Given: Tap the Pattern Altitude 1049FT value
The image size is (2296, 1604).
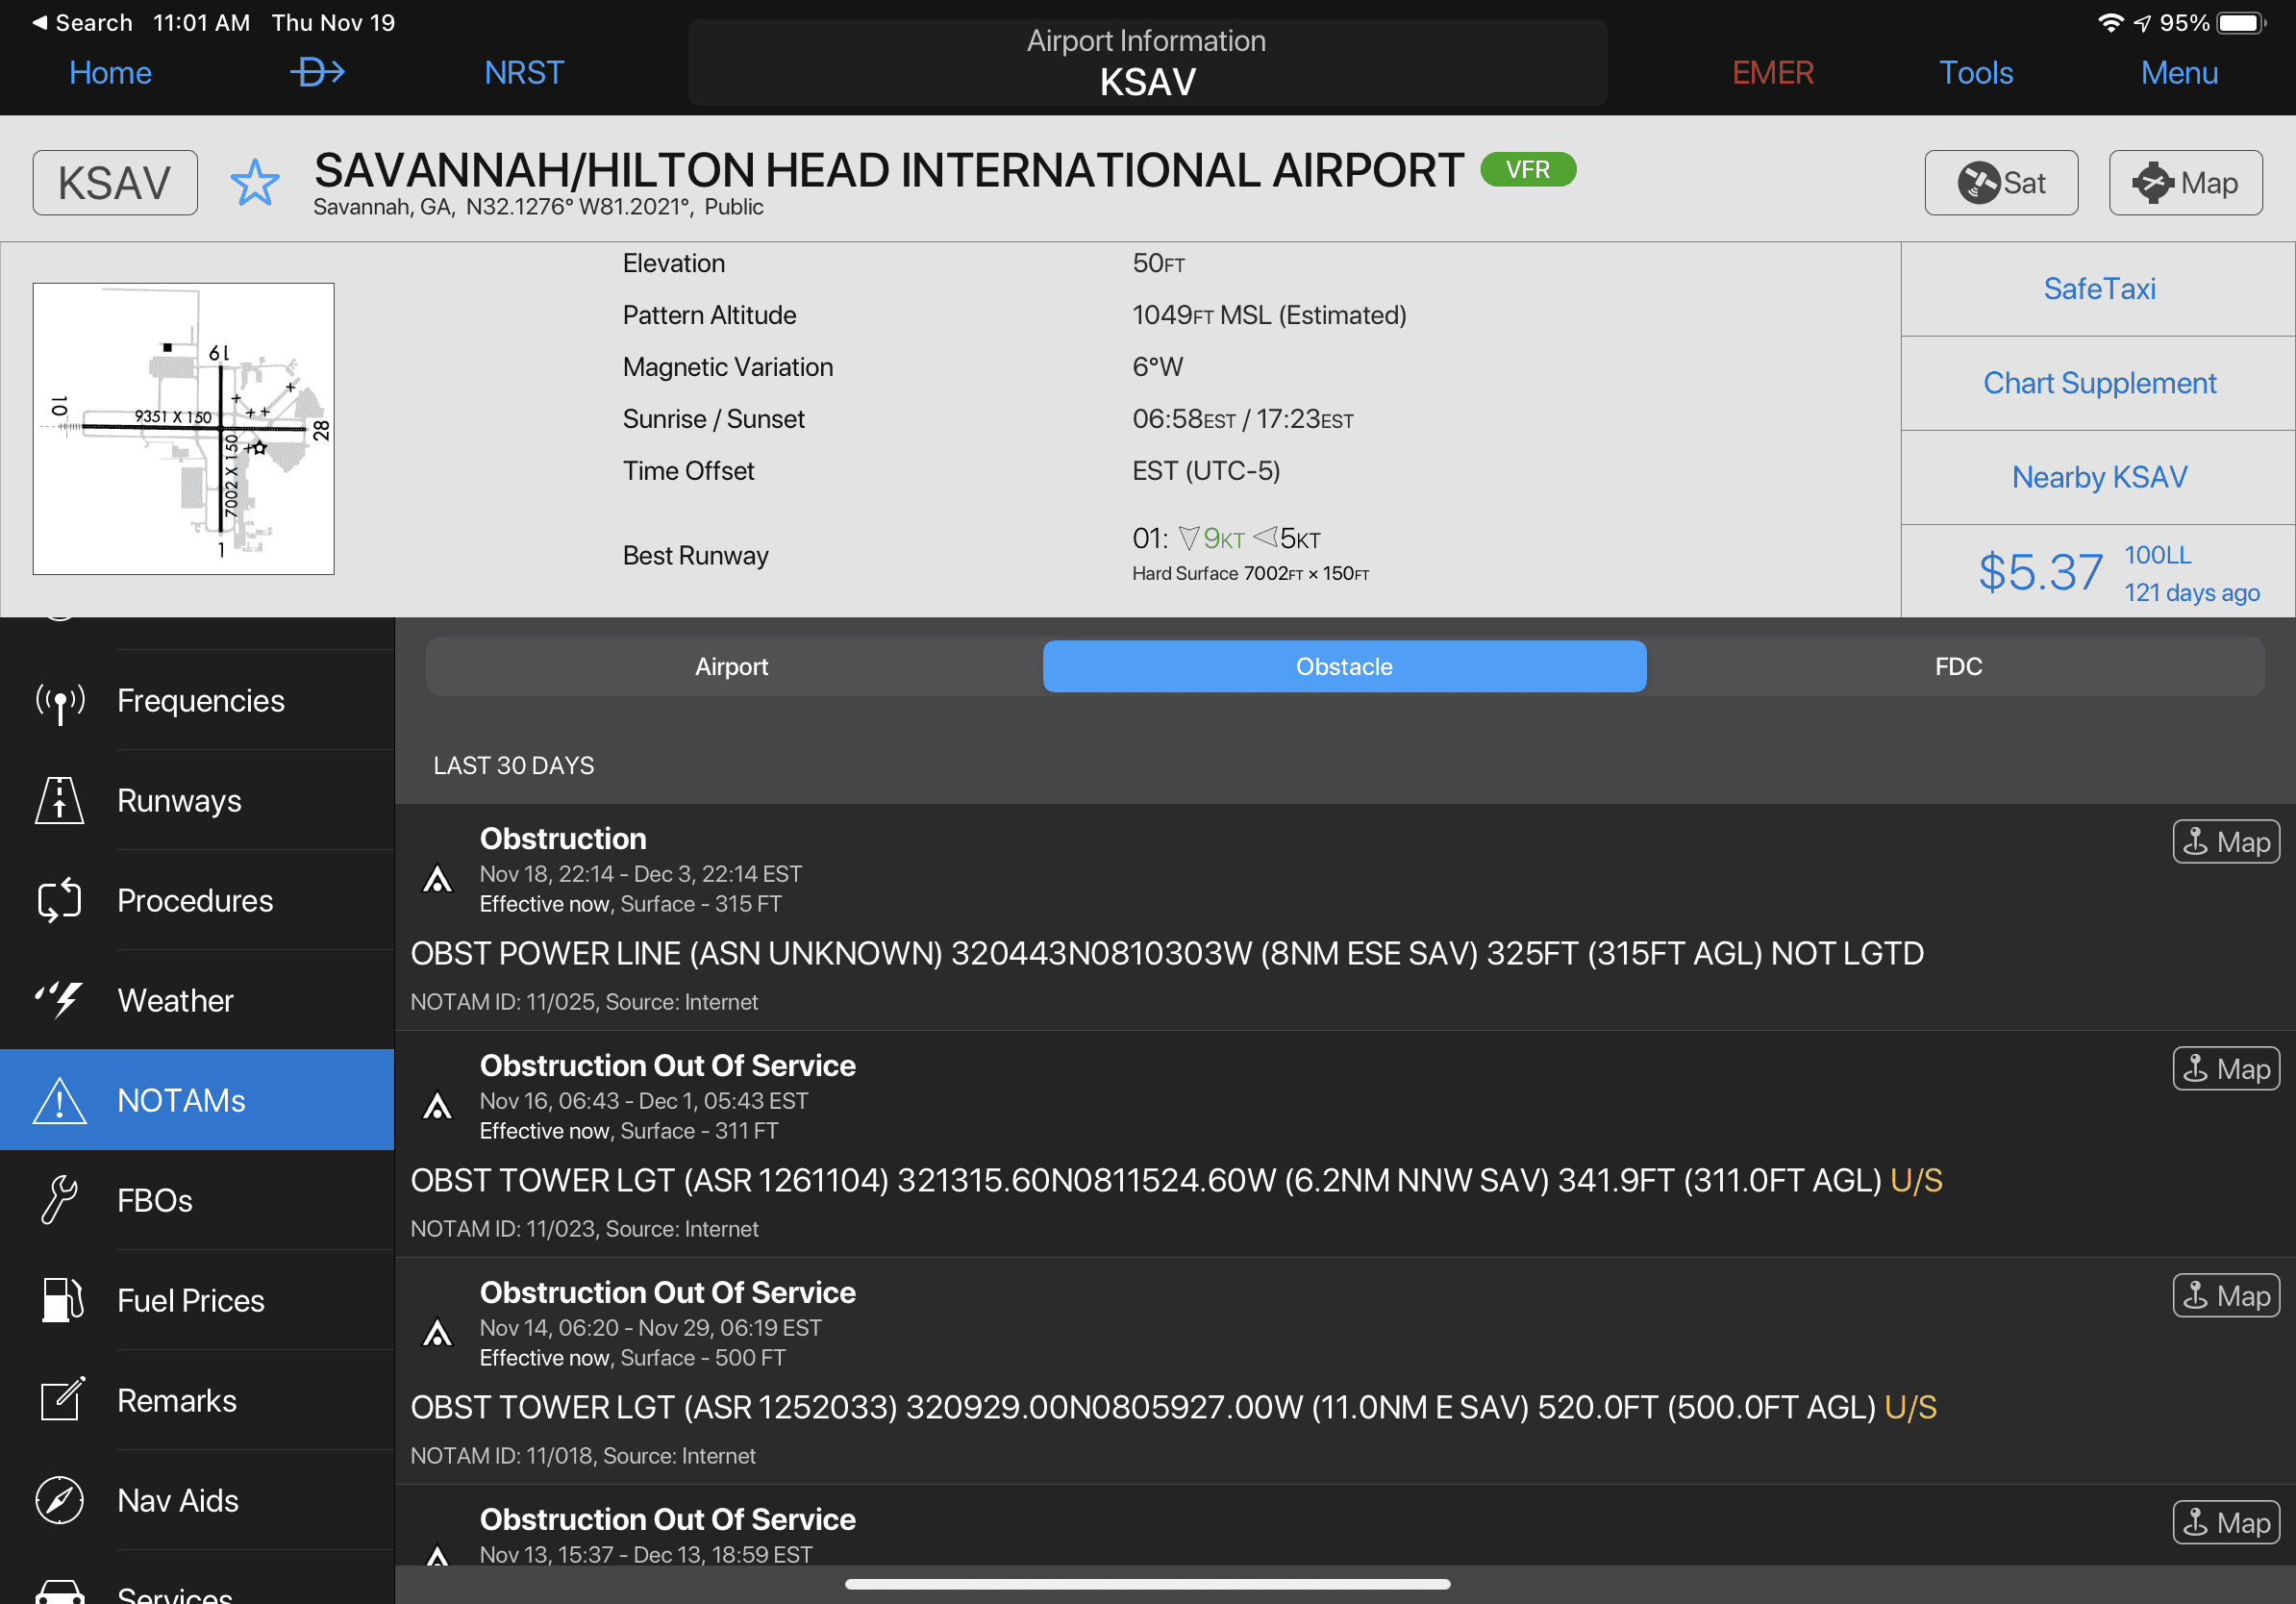Looking at the screenshot, I should coord(1268,315).
